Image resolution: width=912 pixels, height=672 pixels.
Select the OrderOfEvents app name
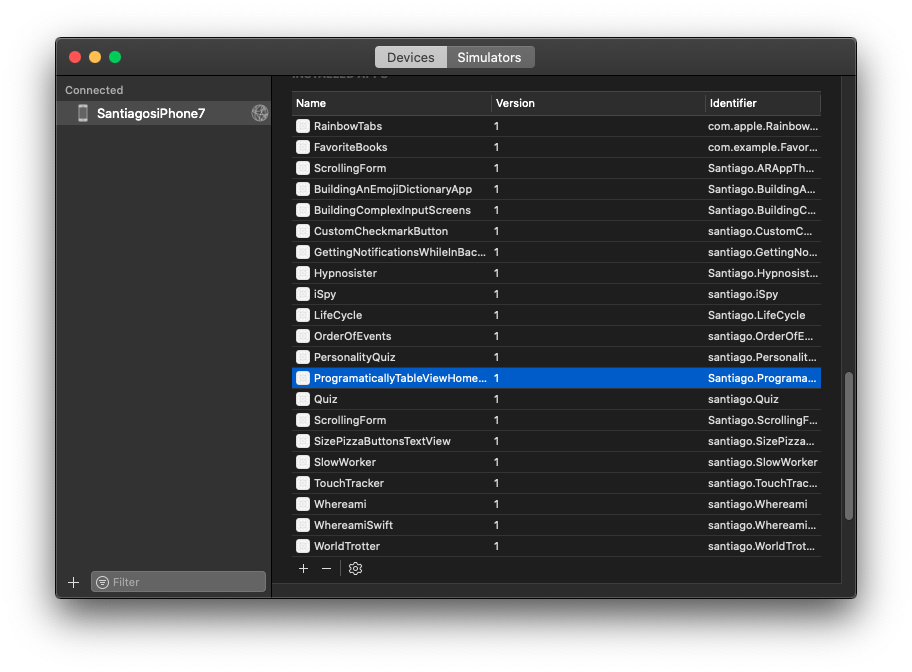click(x=352, y=336)
